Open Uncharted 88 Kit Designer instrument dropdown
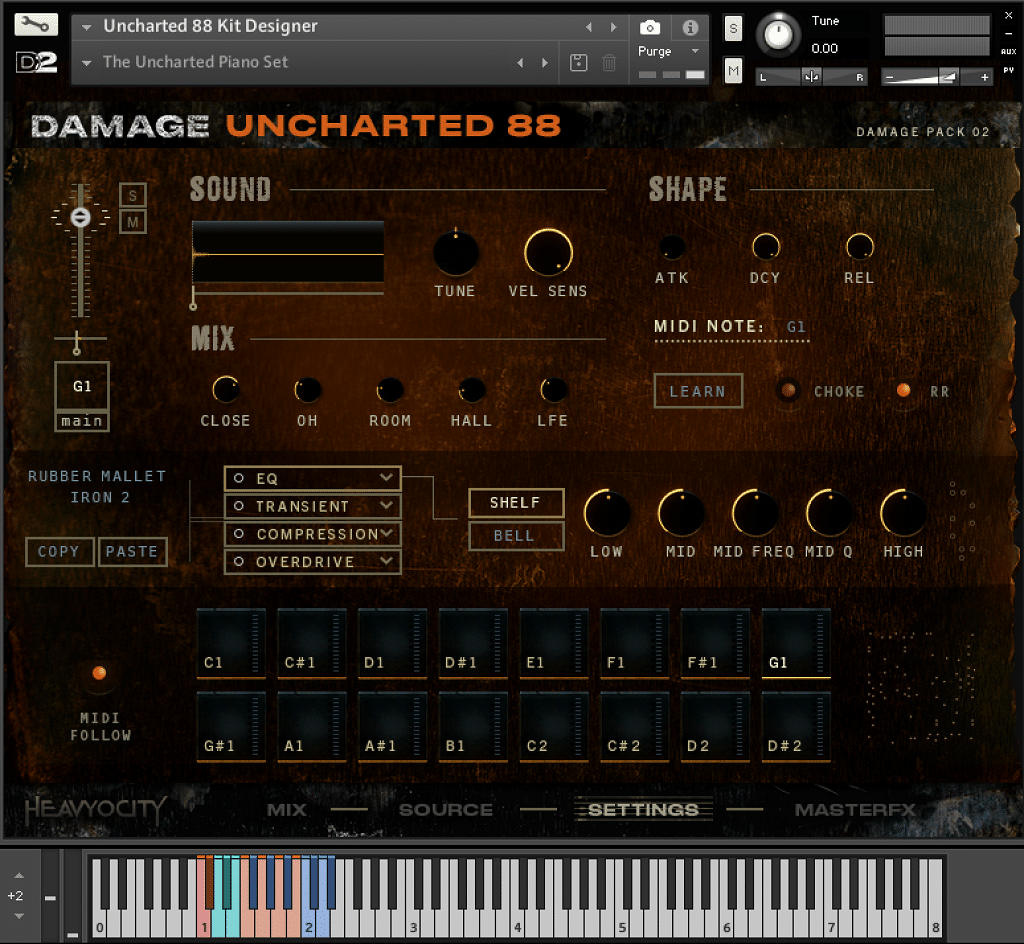1024x944 pixels. (x=86, y=27)
